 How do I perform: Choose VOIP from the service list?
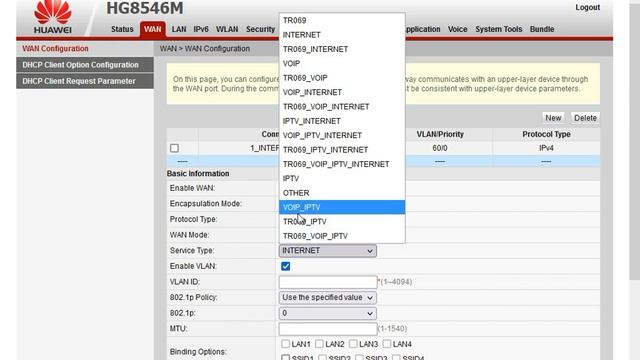coord(342,64)
